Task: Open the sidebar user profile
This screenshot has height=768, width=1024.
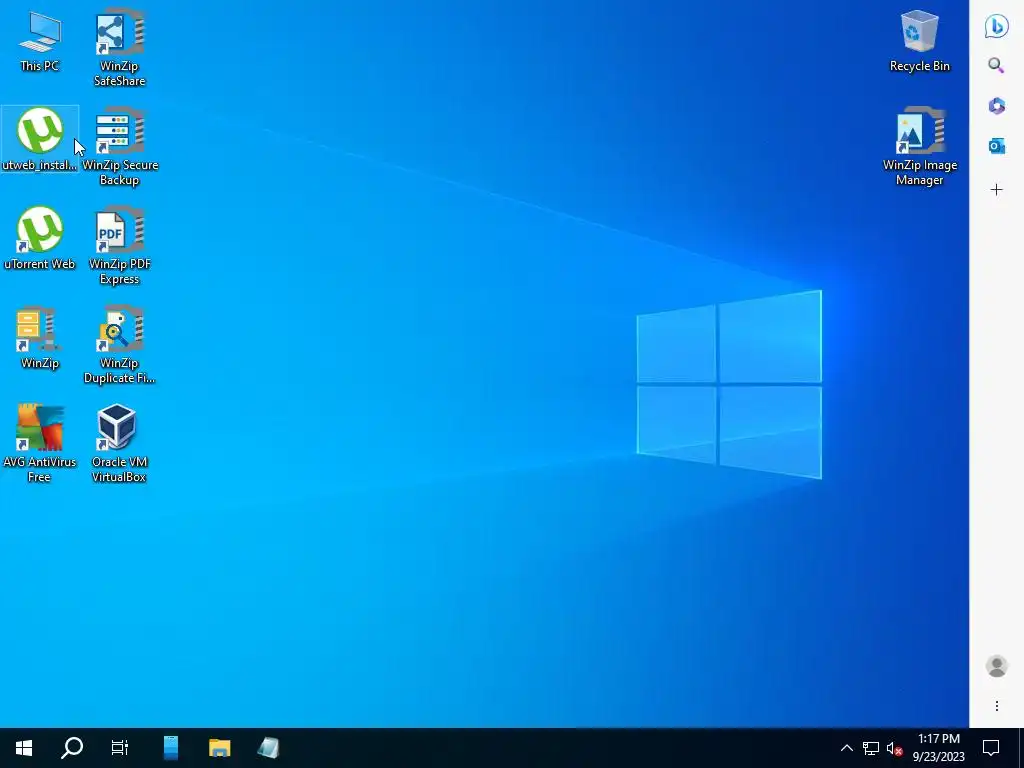Action: tap(997, 666)
